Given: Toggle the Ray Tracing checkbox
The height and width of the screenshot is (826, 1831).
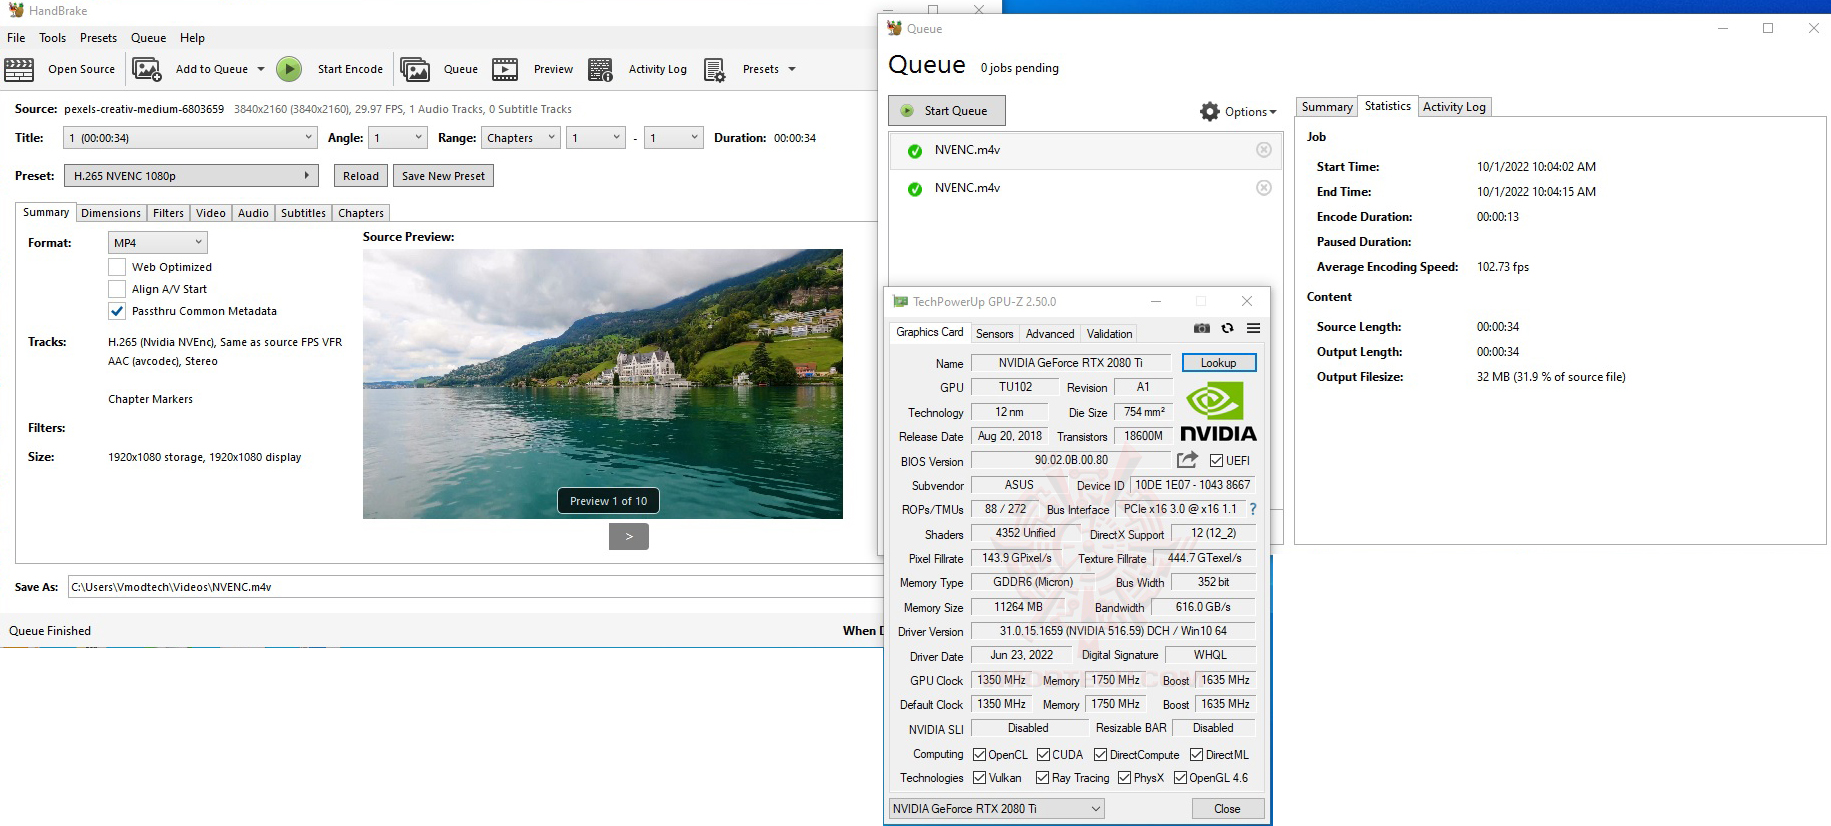Looking at the screenshot, I should [x=1043, y=778].
